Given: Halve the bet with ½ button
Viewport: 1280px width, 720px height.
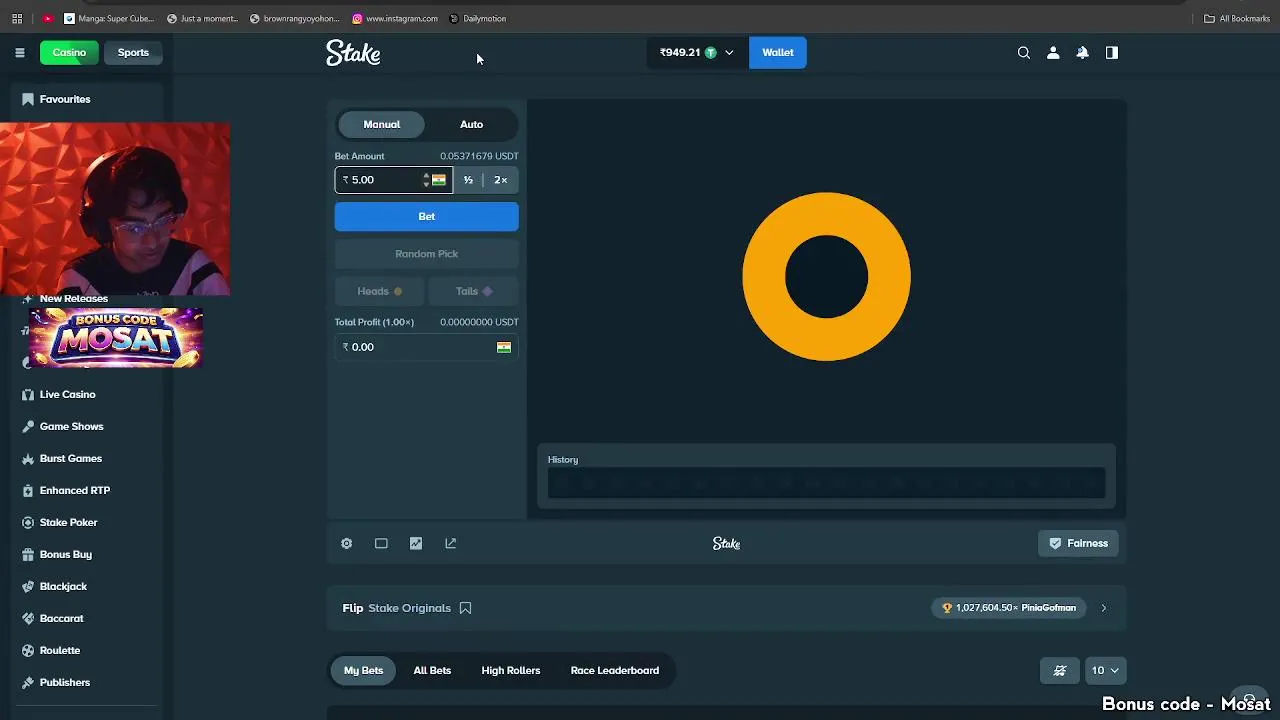Looking at the screenshot, I should (x=468, y=180).
